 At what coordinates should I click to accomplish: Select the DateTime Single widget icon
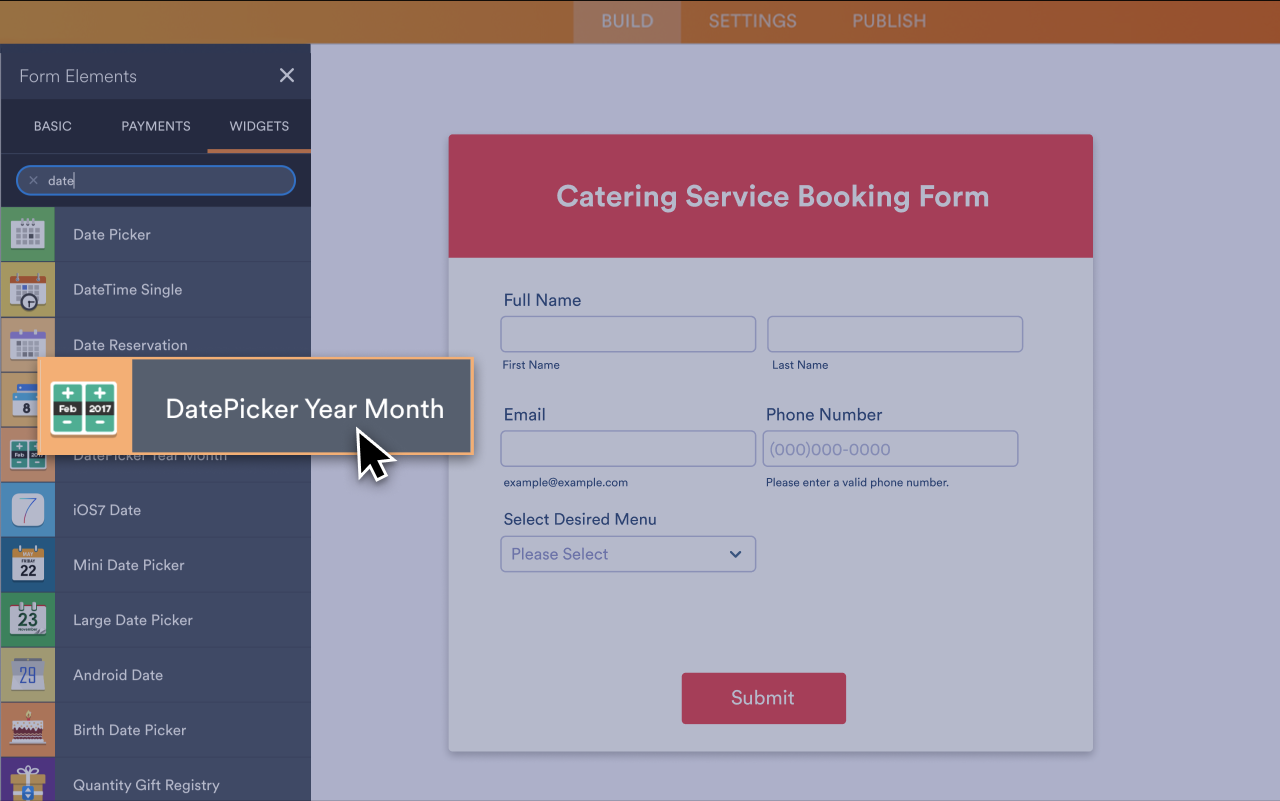point(28,289)
